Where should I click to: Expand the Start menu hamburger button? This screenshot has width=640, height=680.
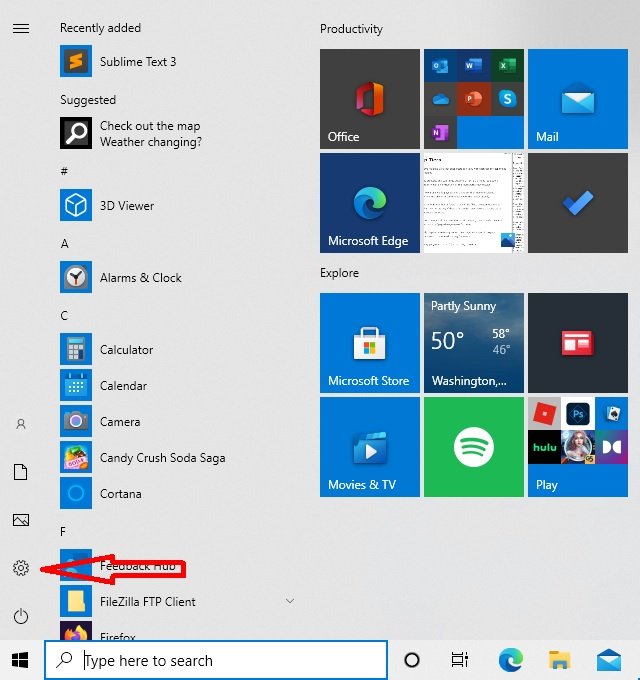pos(21,29)
